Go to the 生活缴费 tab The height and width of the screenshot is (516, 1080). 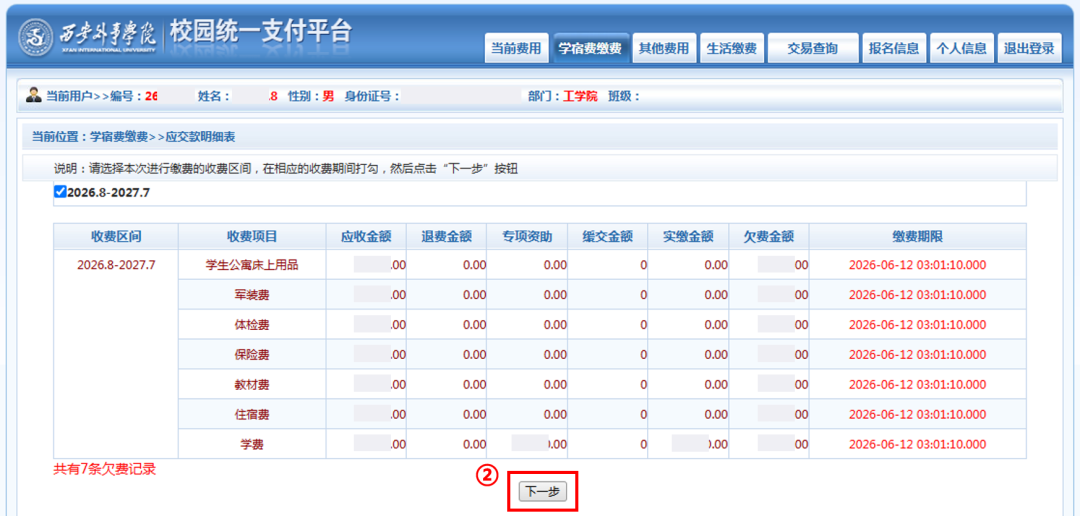click(731, 48)
